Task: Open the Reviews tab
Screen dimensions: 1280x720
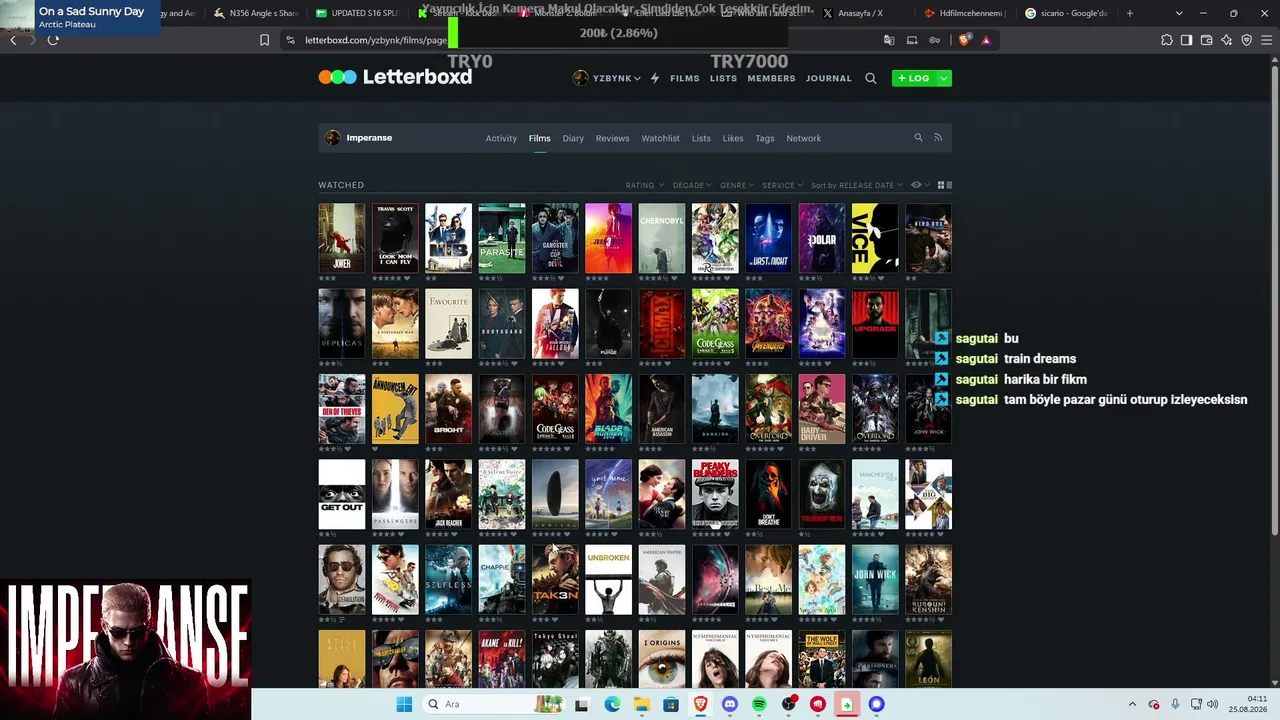Action: click(612, 138)
